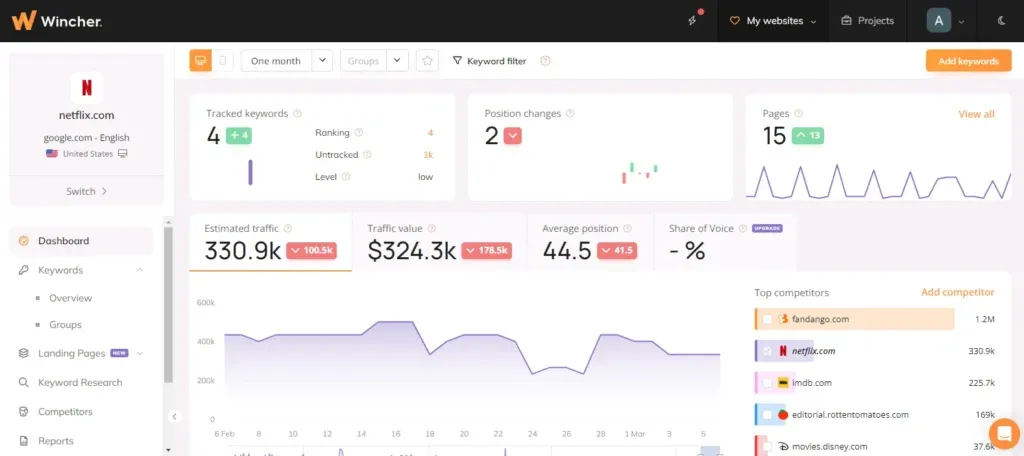Click help icon next to Position changes
The image size is (1024, 456).
coord(569,114)
